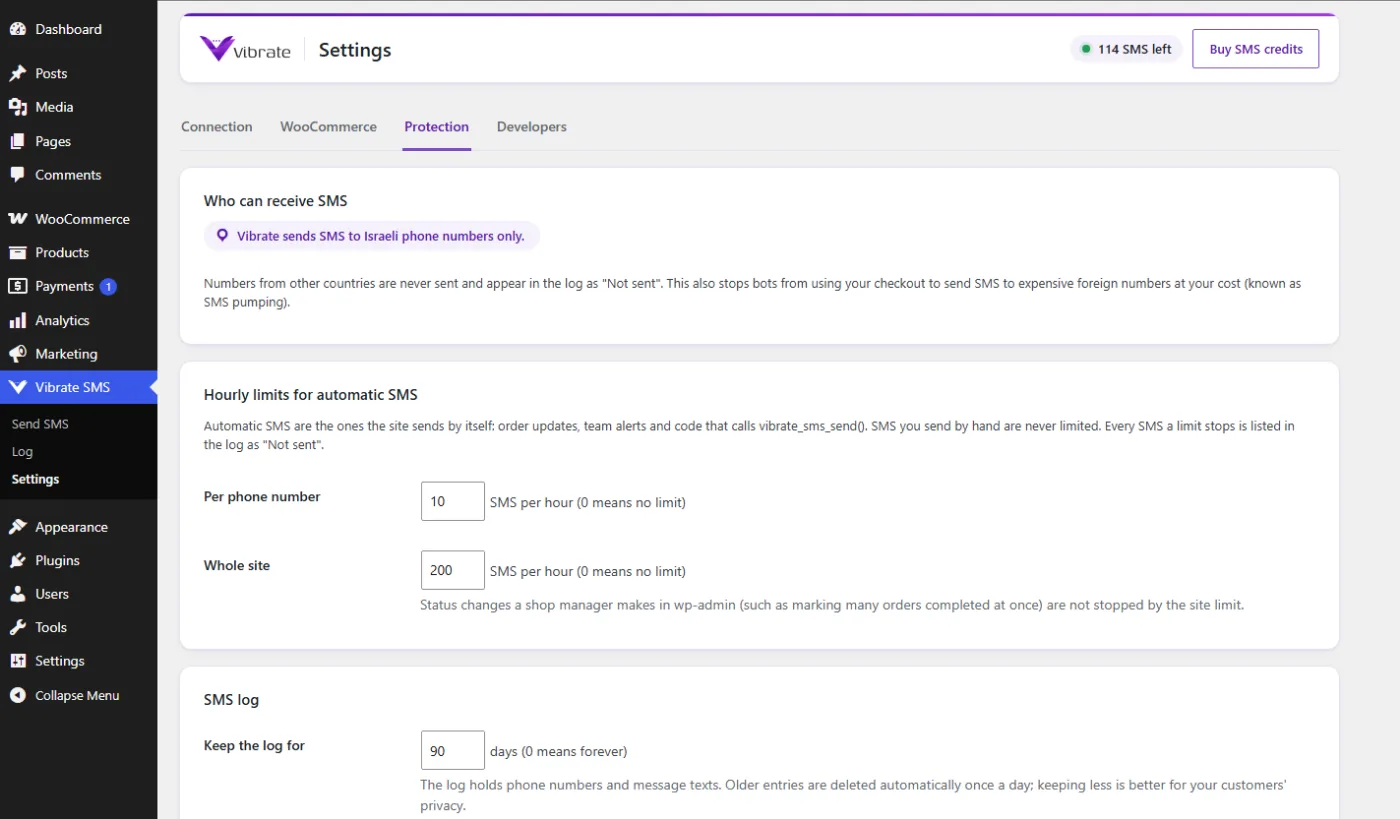Viewport: 1400px width, 819px height.
Task: Click the Buy SMS credits button
Action: (x=1256, y=49)
